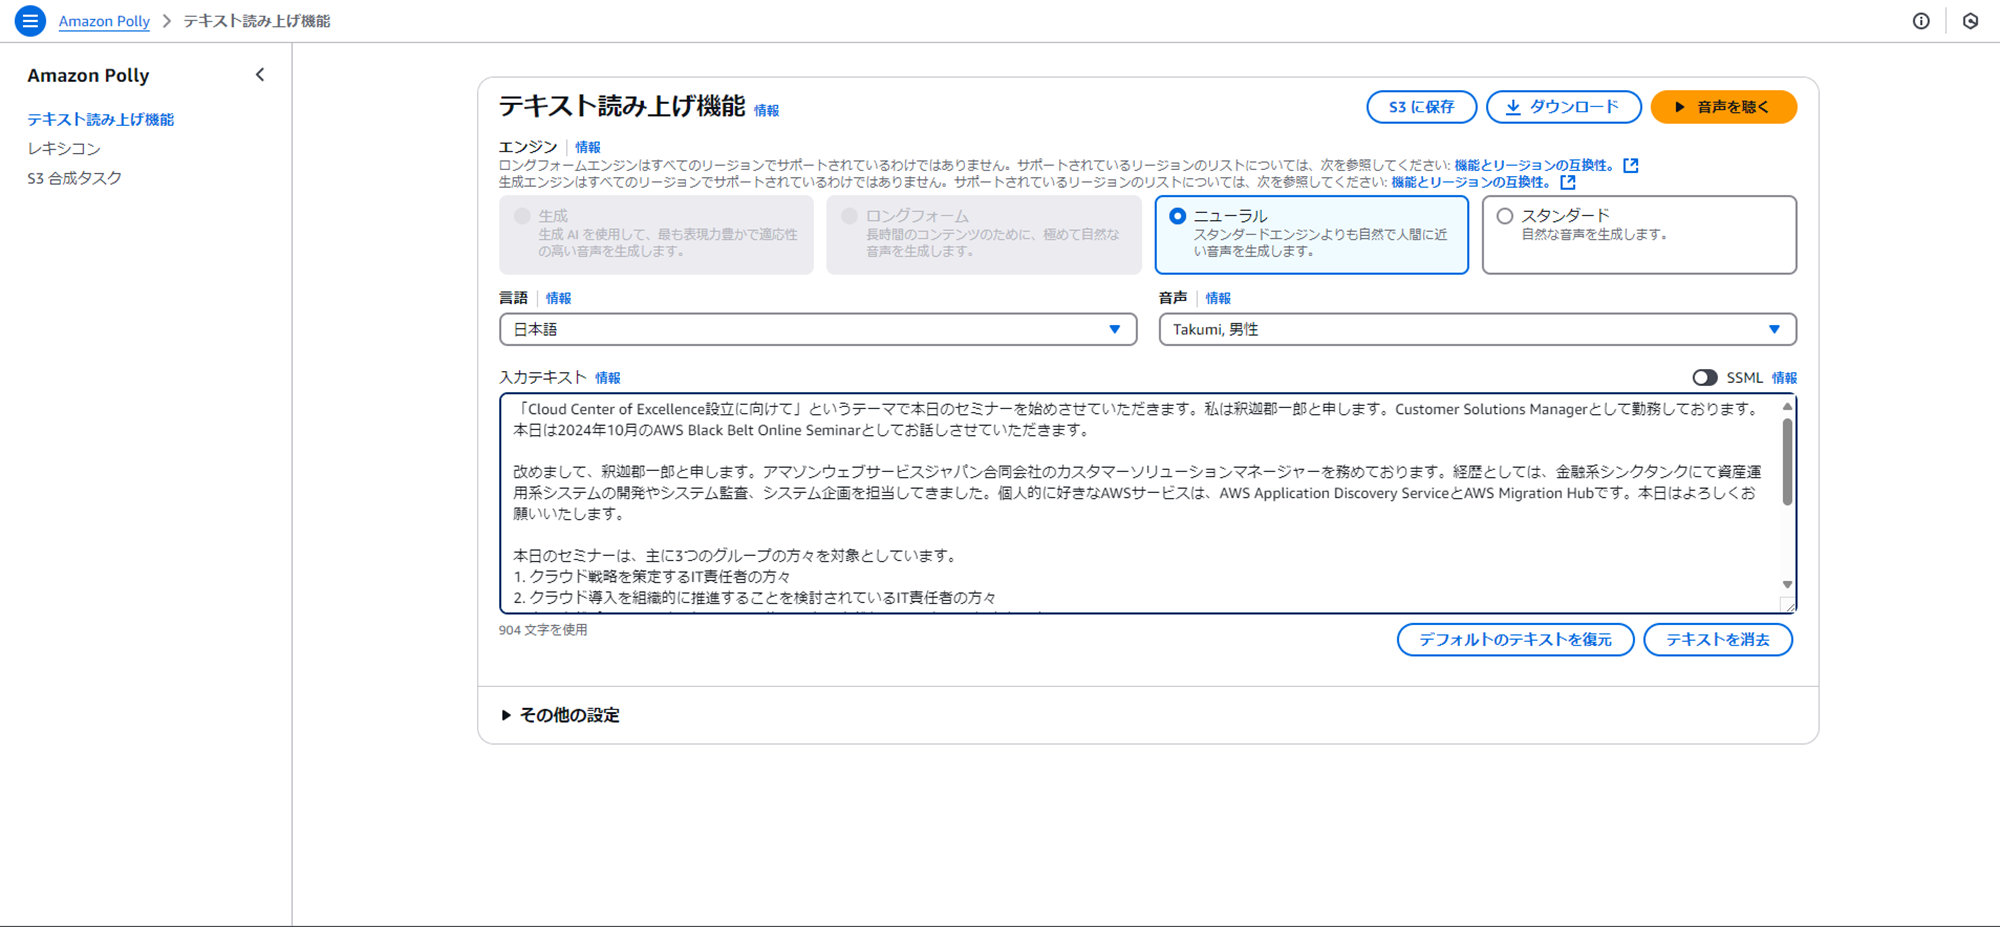Open レキシコン in sidebar
Screen dimensions: 2000x927
tap(64, 148)
